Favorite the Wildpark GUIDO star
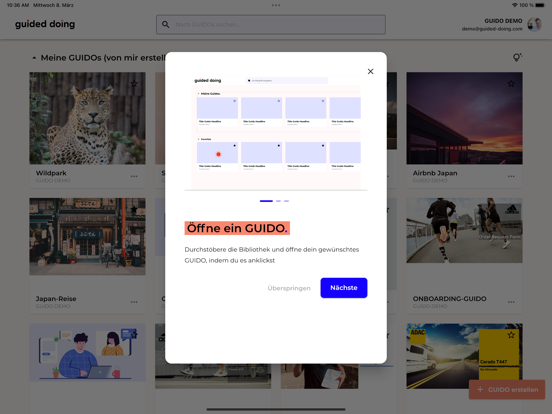 [134, 84]
